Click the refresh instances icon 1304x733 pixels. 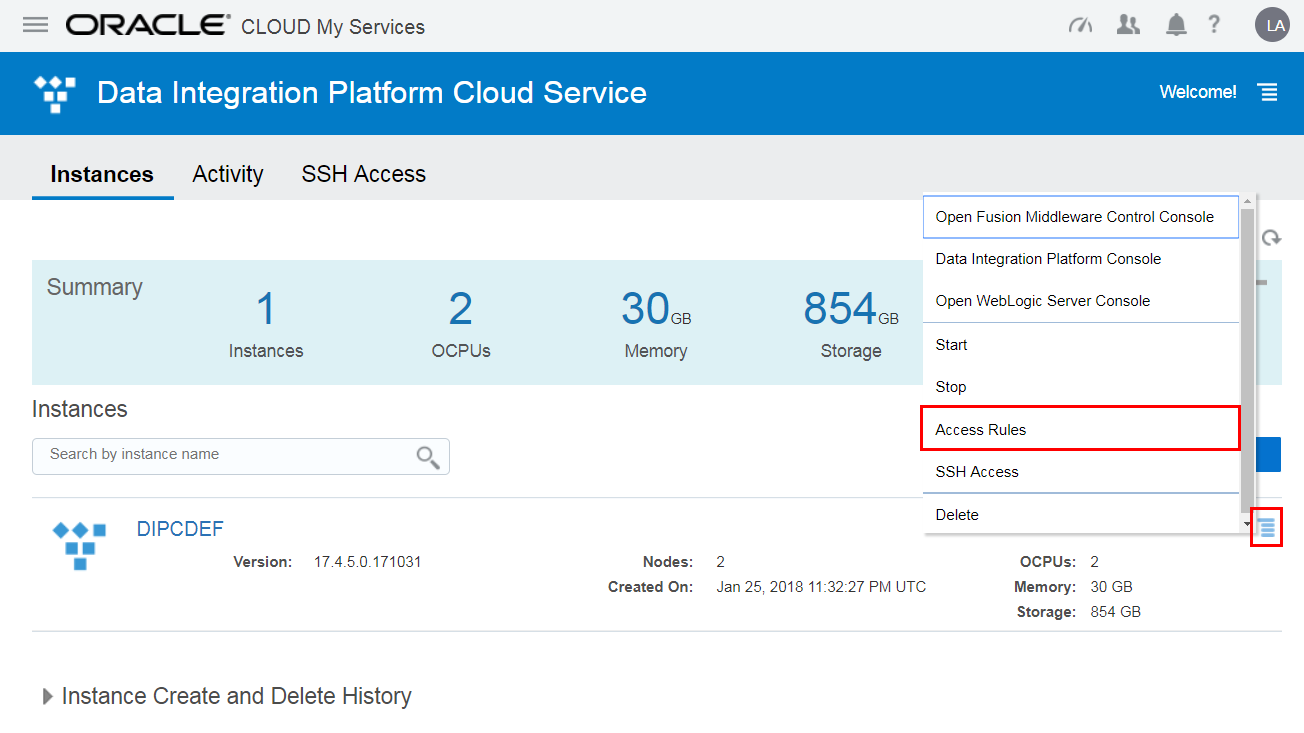click(x=1271, y=238)
